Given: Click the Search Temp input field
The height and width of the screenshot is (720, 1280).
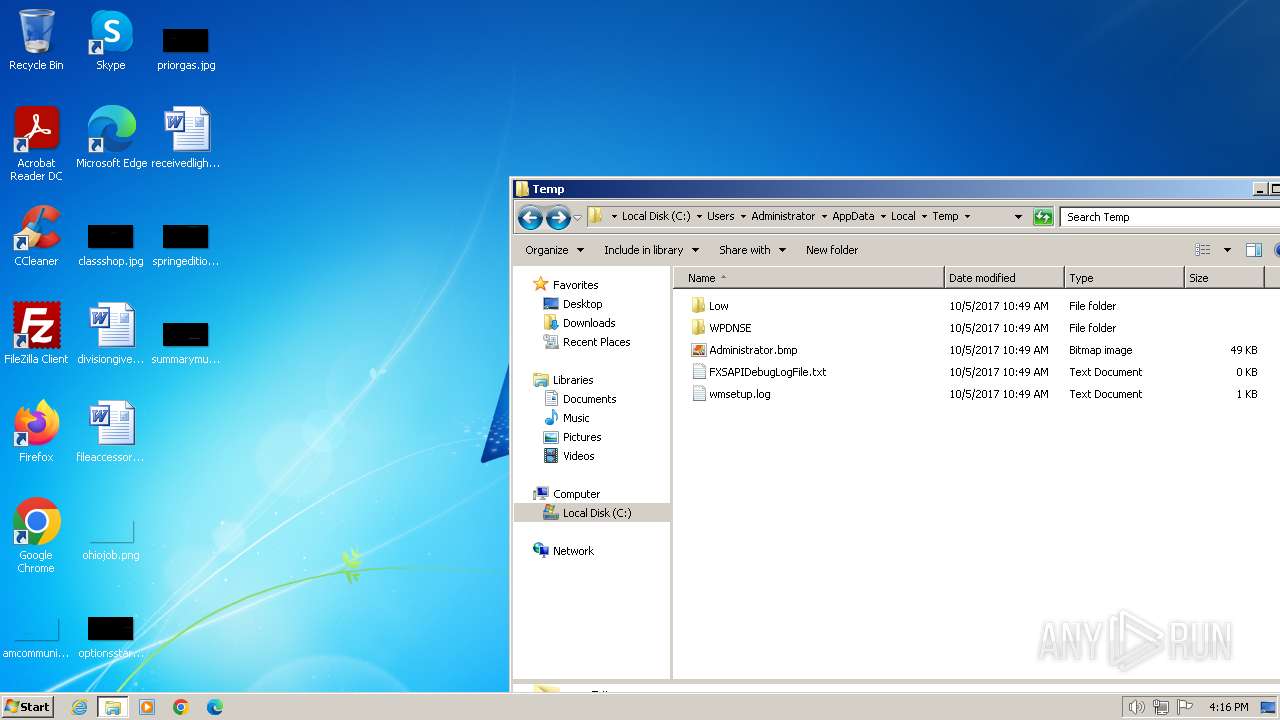Looking at the screenshot, I should tap(1170, 217).
